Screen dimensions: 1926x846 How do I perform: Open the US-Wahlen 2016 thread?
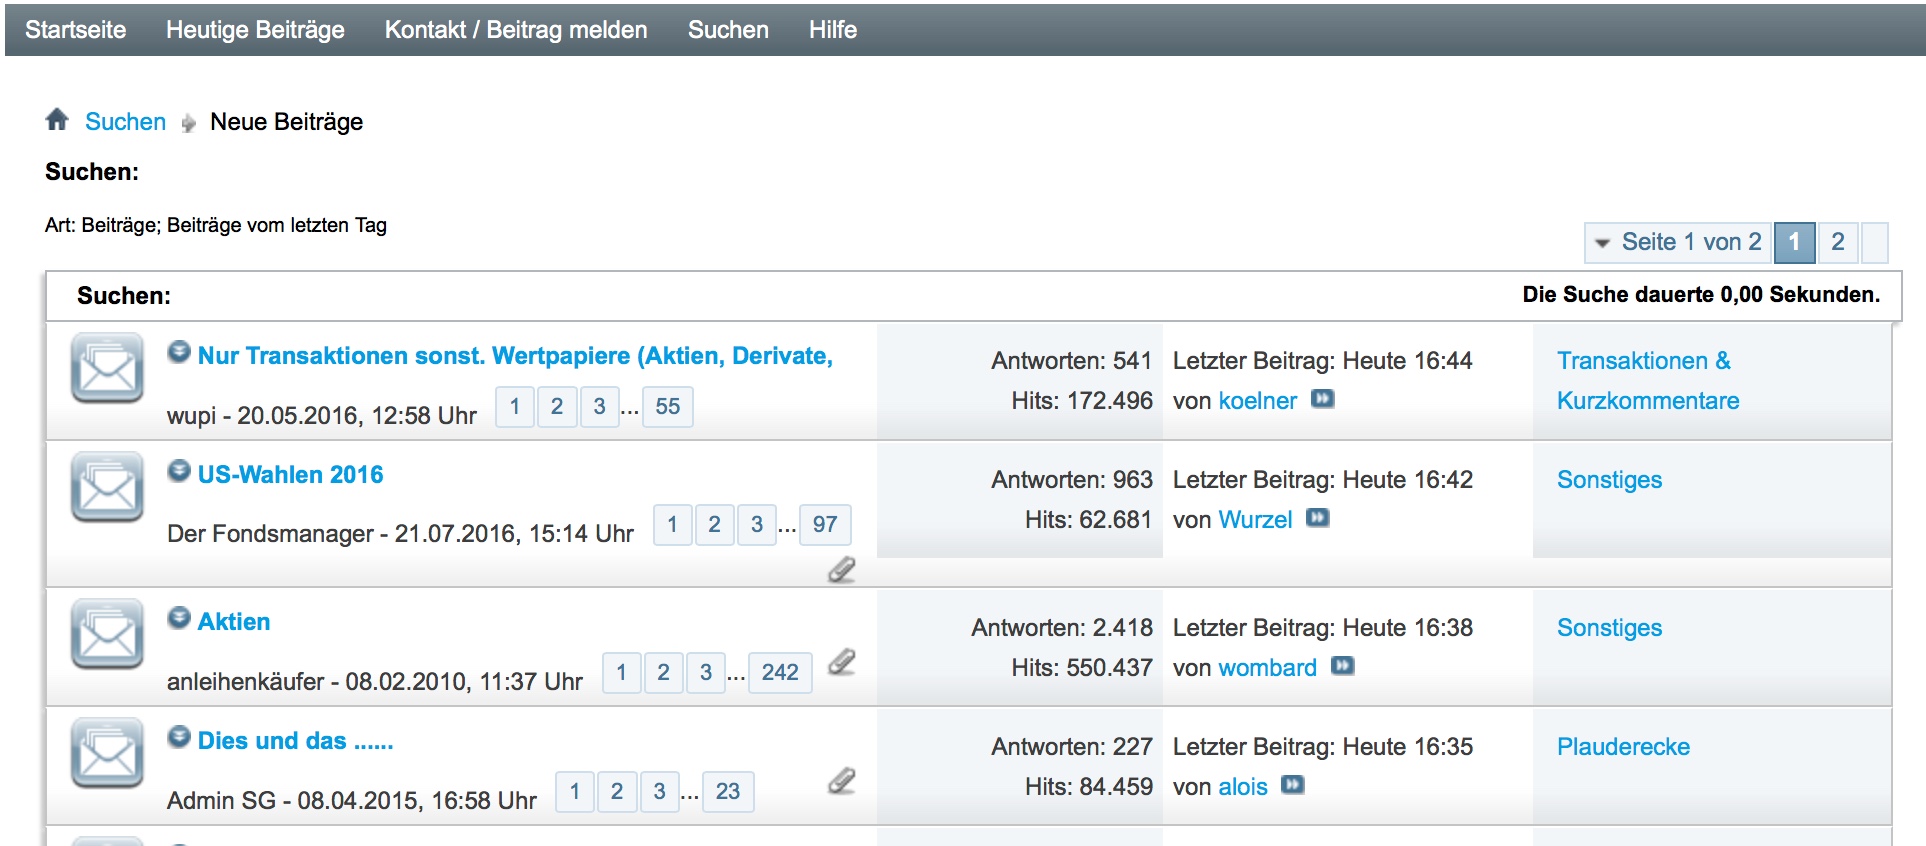pyautogui.click(x=290, y=475)
